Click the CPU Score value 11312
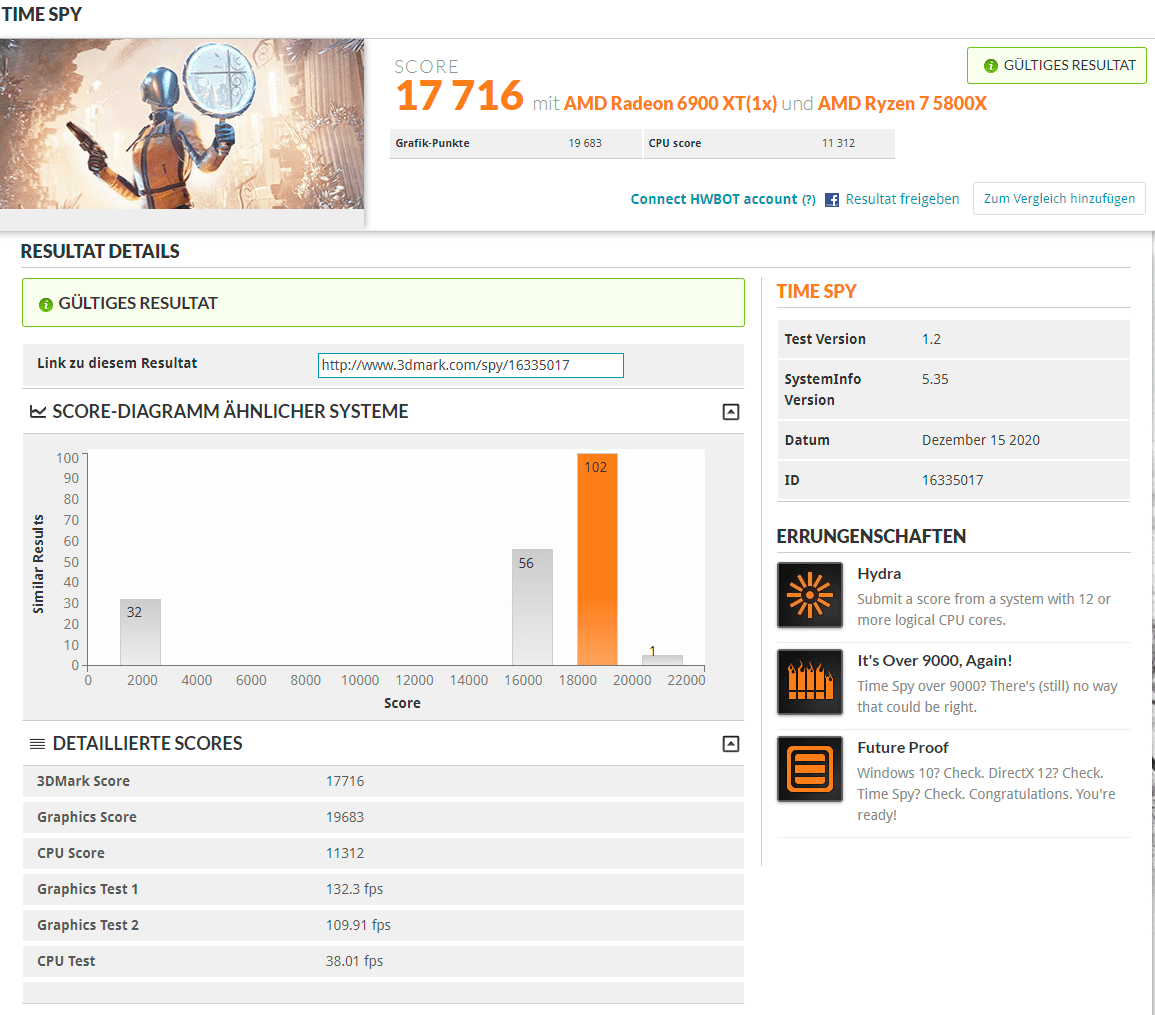The width and height of the screenshot is (1155, 1015). [345, 853]
